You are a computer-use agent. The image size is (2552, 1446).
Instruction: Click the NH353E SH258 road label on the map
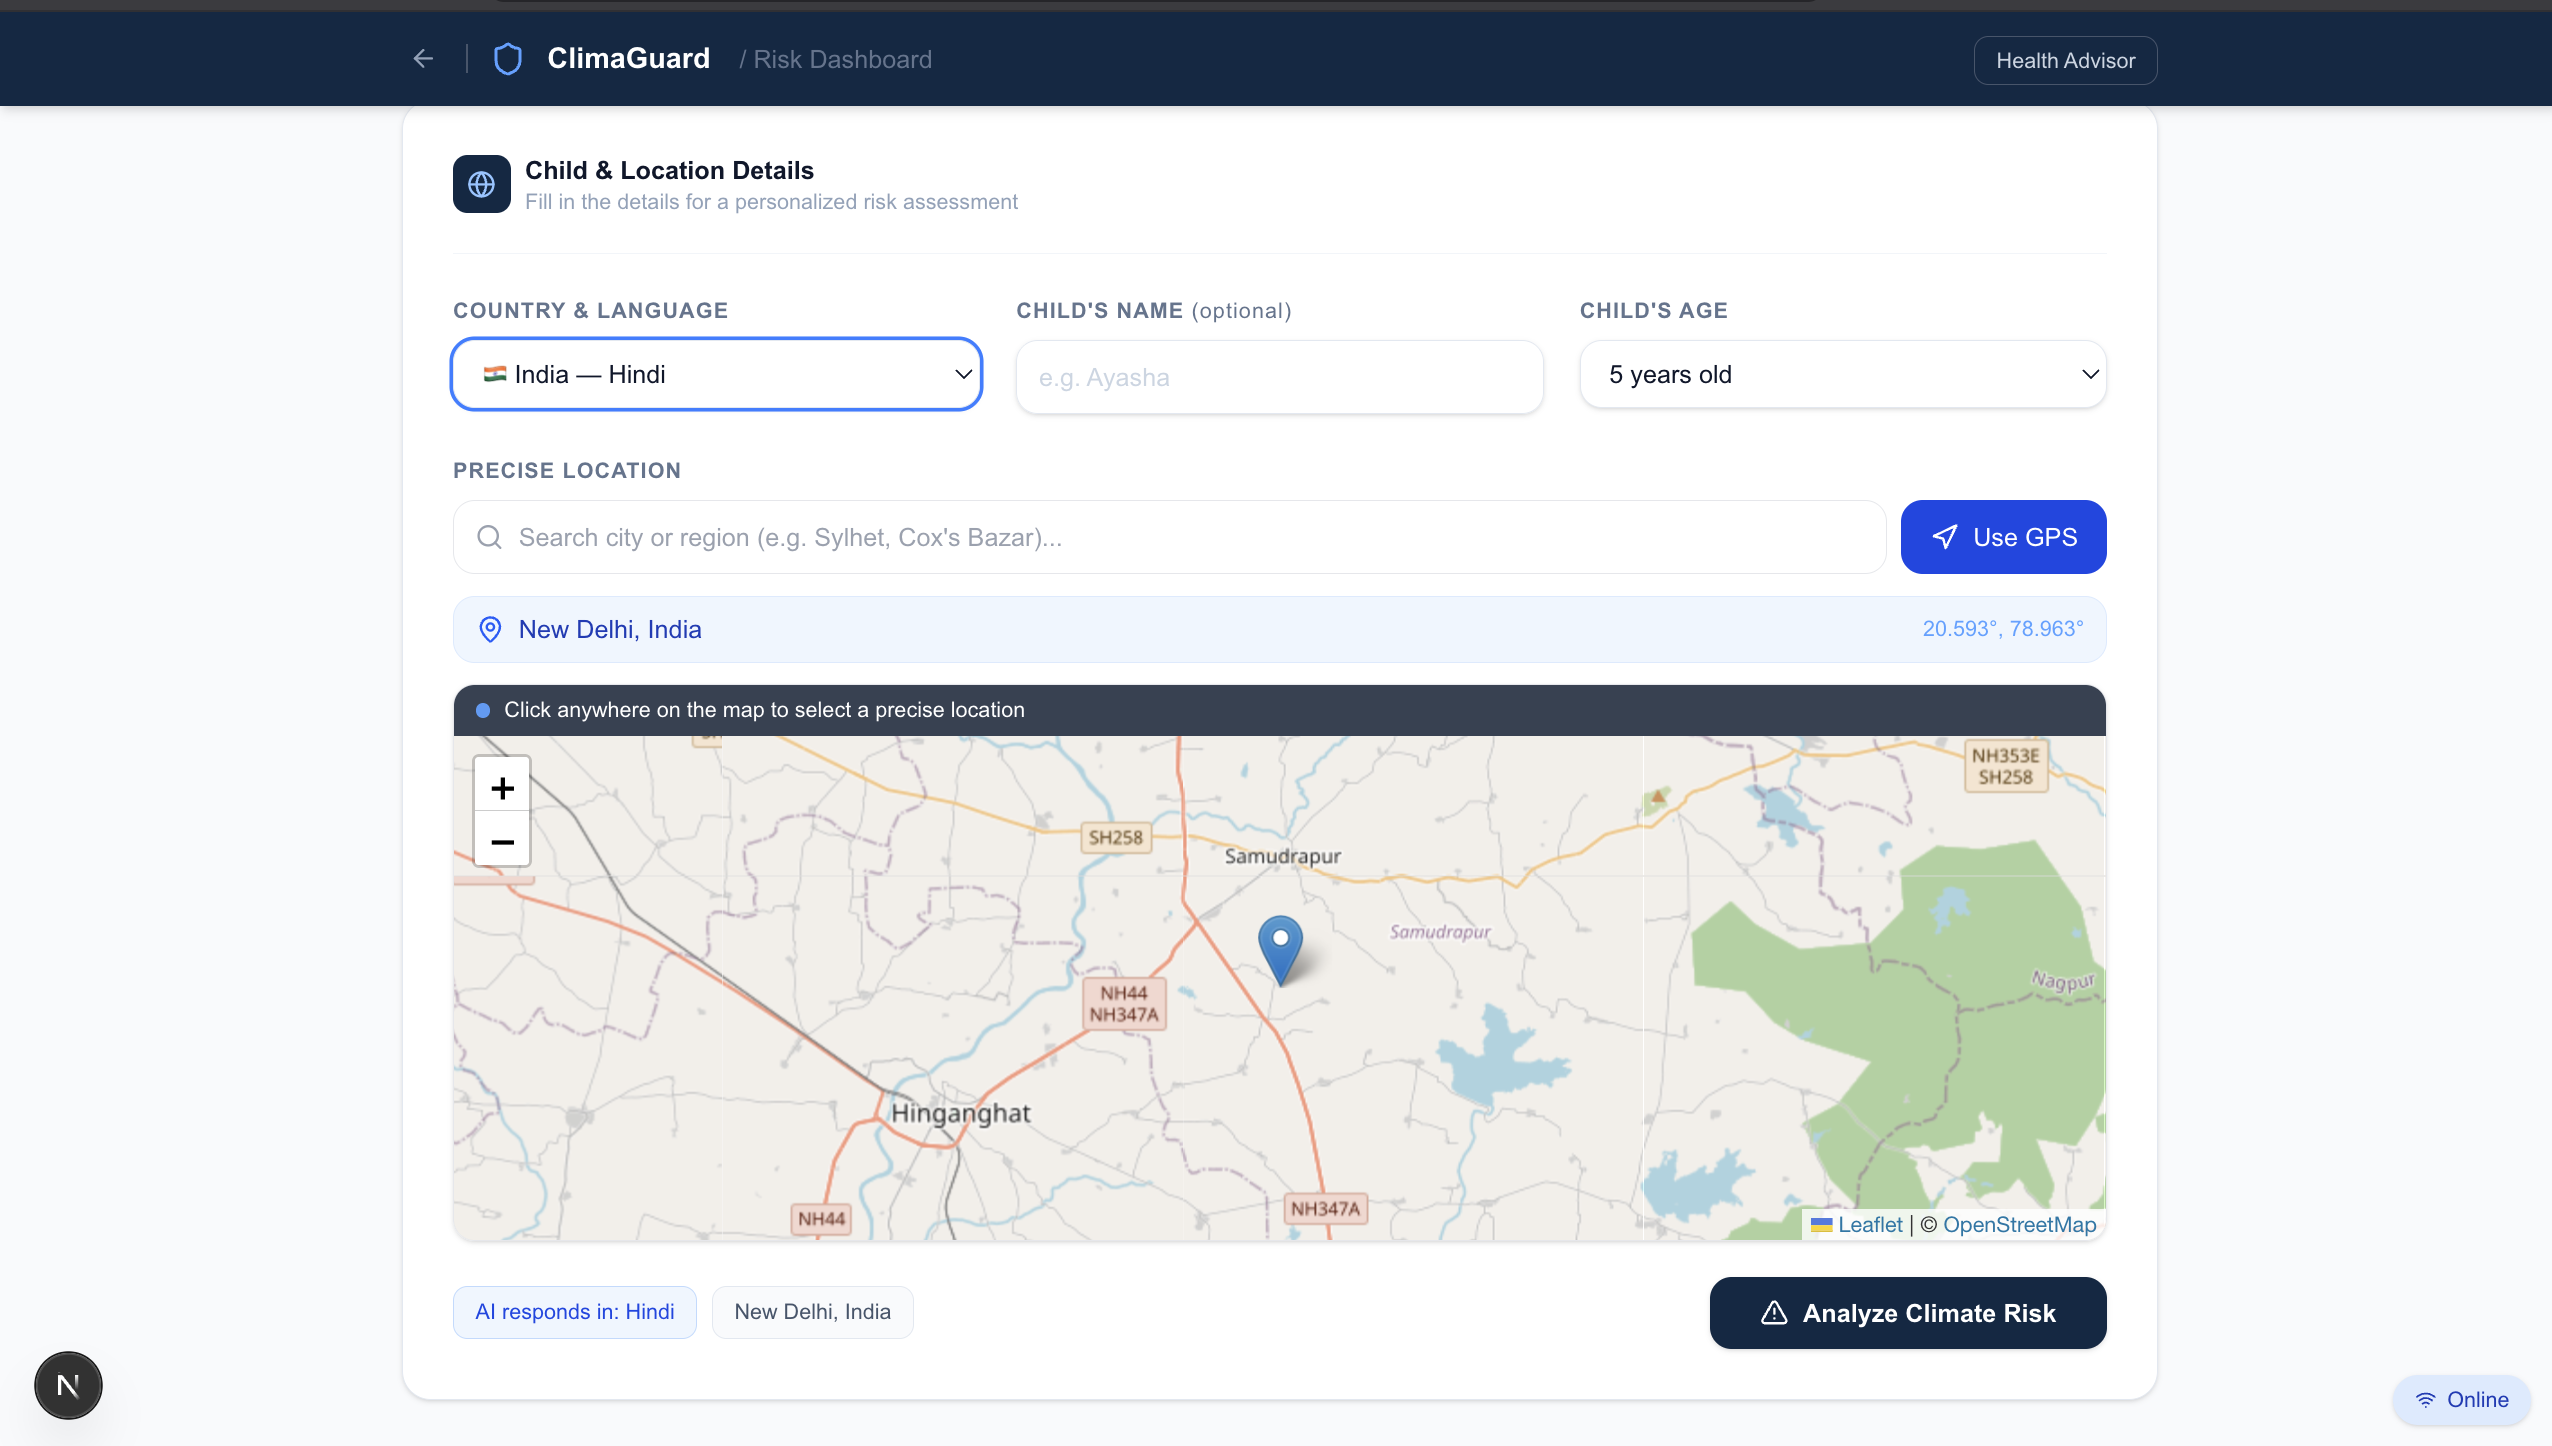pyautogui.click(x=2005, y=766)
